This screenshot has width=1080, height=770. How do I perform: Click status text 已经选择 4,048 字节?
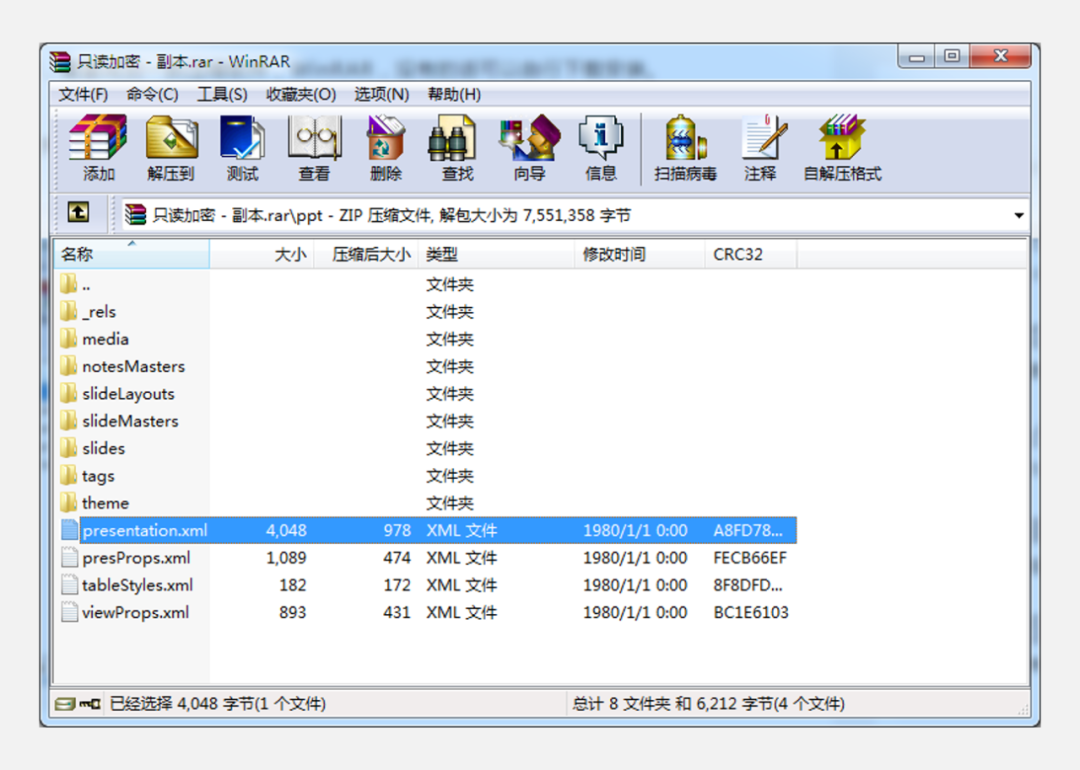(183, 704)
